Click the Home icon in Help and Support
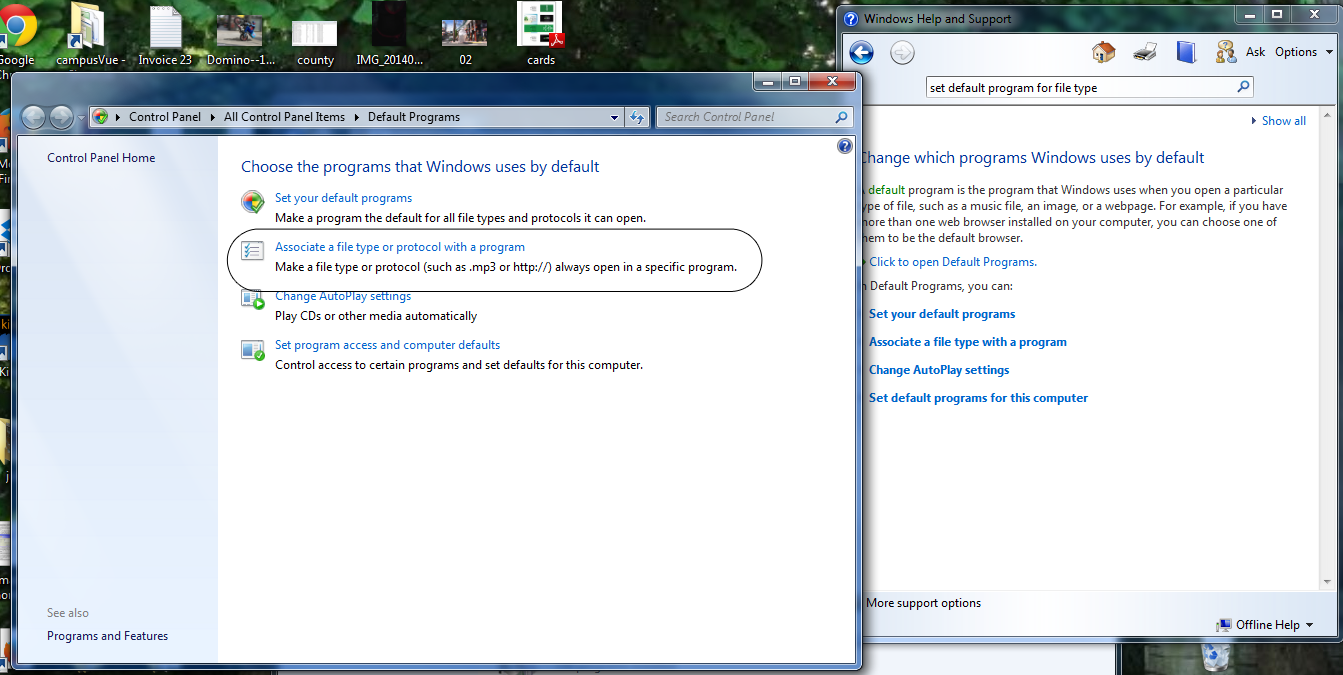Viewport: 1343px width, 675px height. pos(1103,52)
